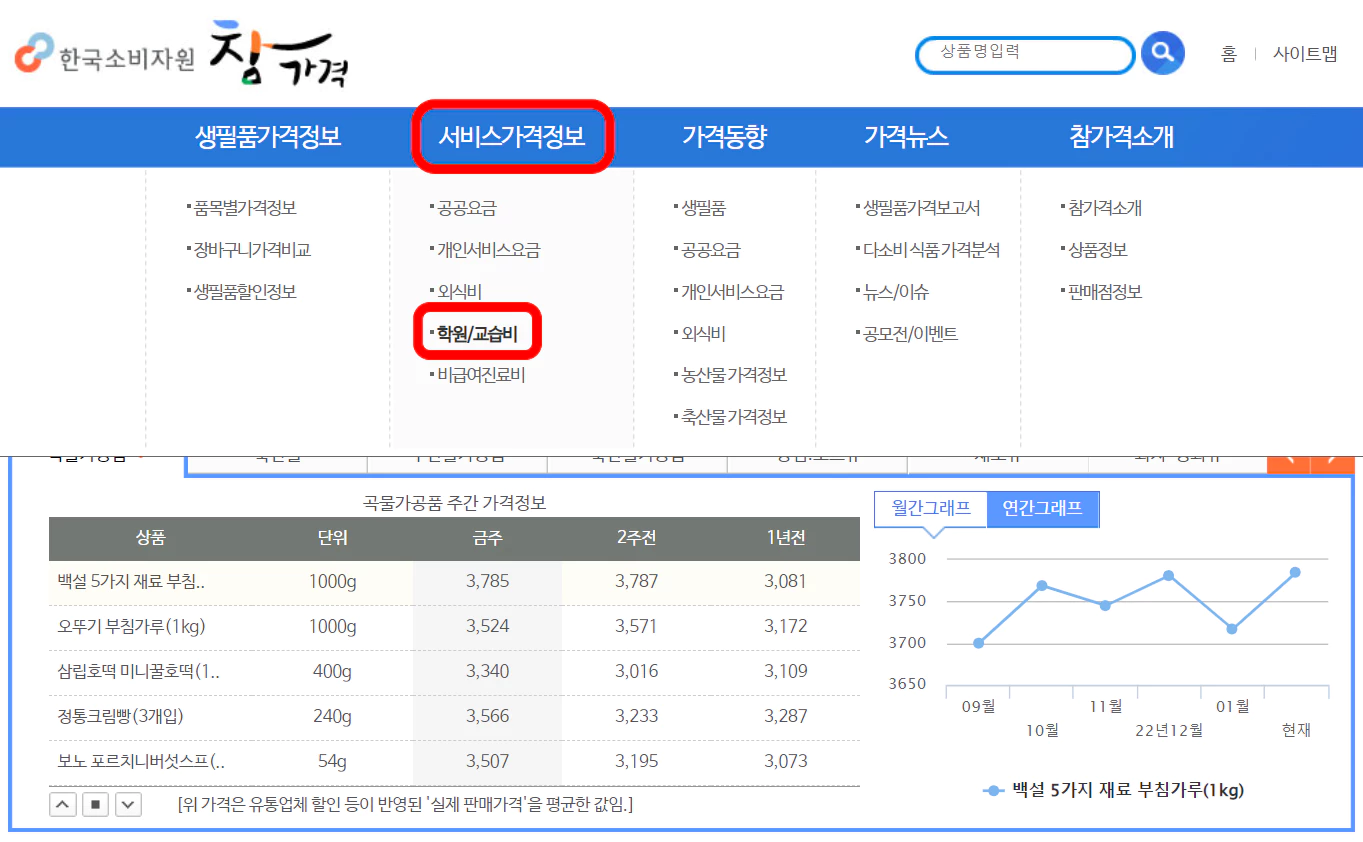Image resolution: width=1363 pixels, height=842 pixels.
Task: Open the 사이트맵 page
Action: [1306, 54]
